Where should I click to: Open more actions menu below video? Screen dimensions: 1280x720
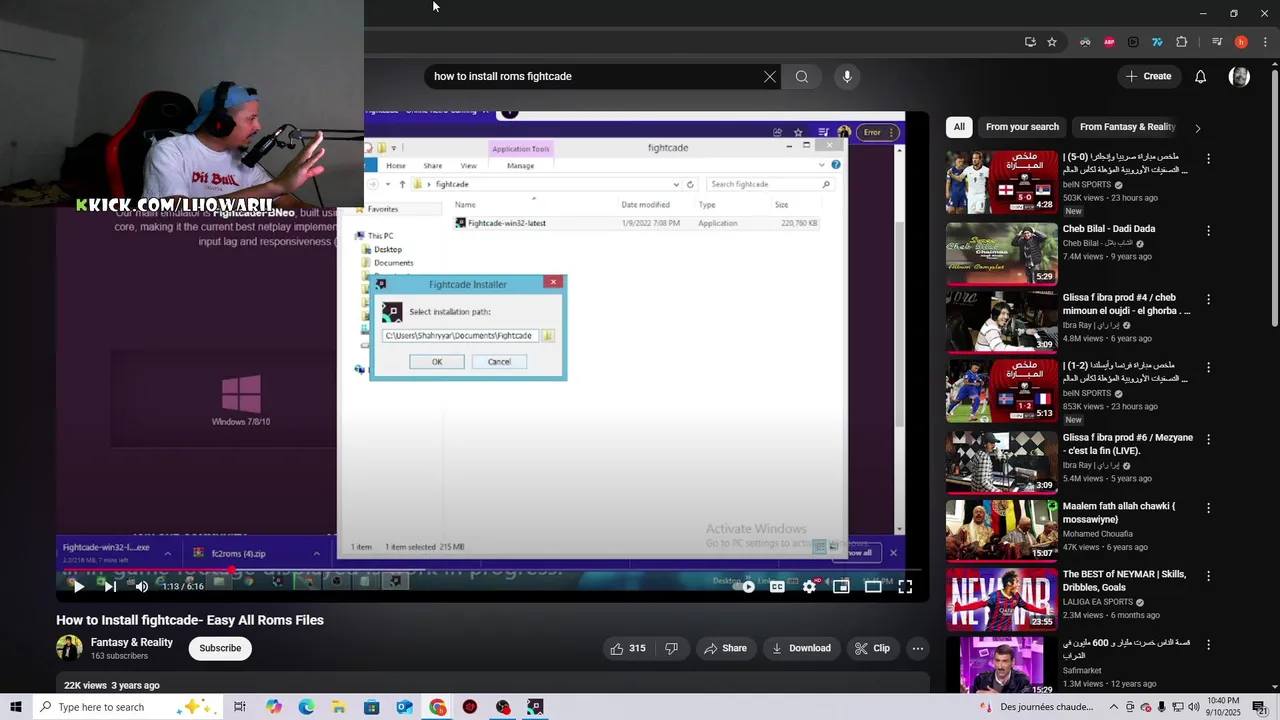pos(917,648)
